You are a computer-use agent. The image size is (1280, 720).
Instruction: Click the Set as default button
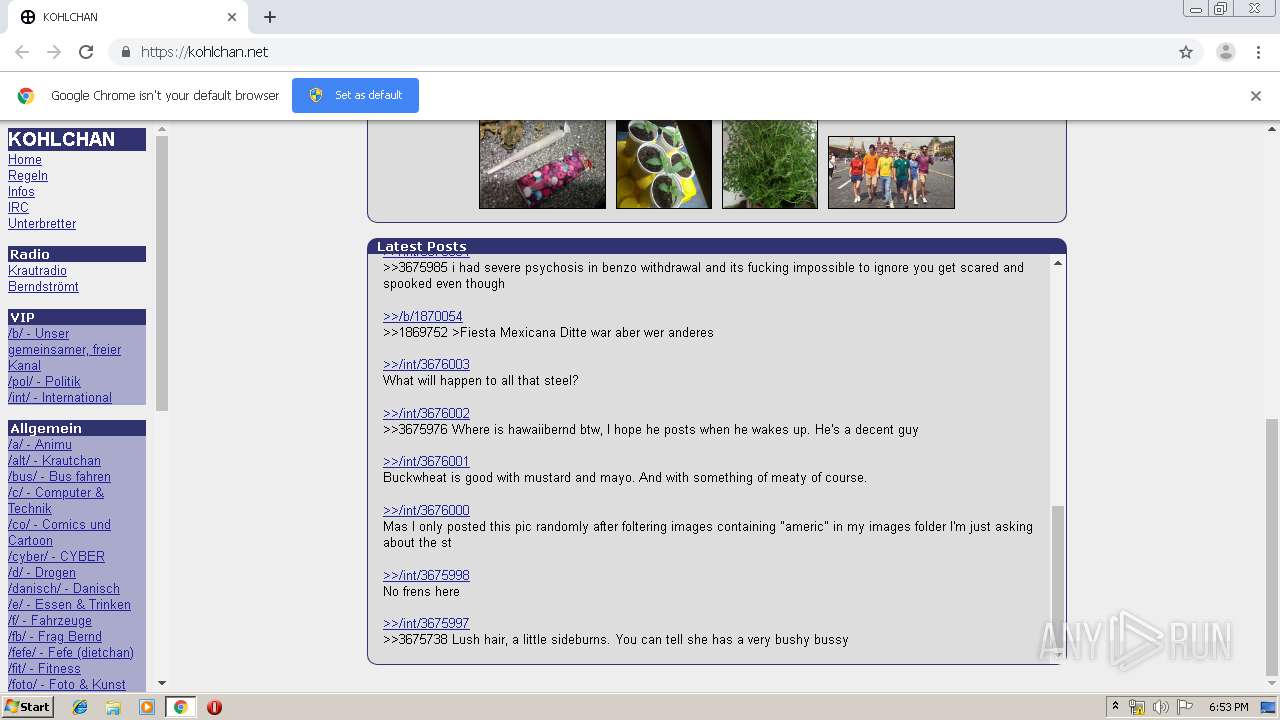click(355, 95)
